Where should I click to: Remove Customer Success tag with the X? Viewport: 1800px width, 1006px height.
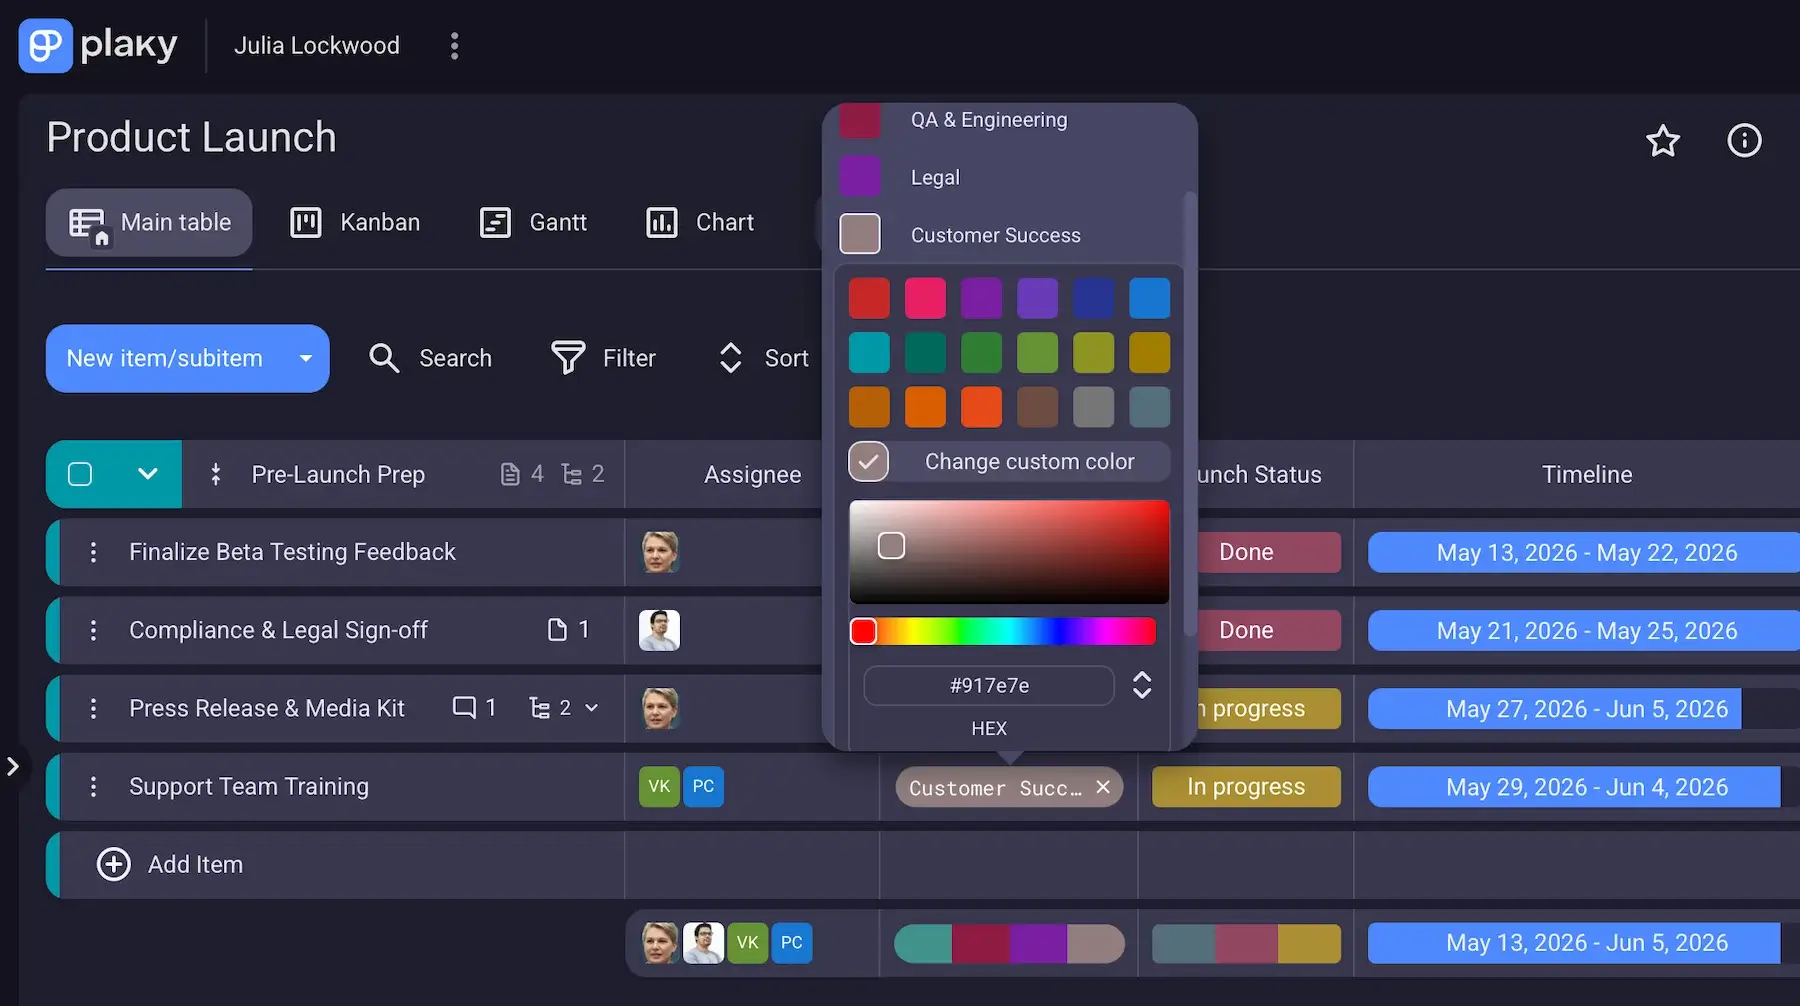[1103, 787]
